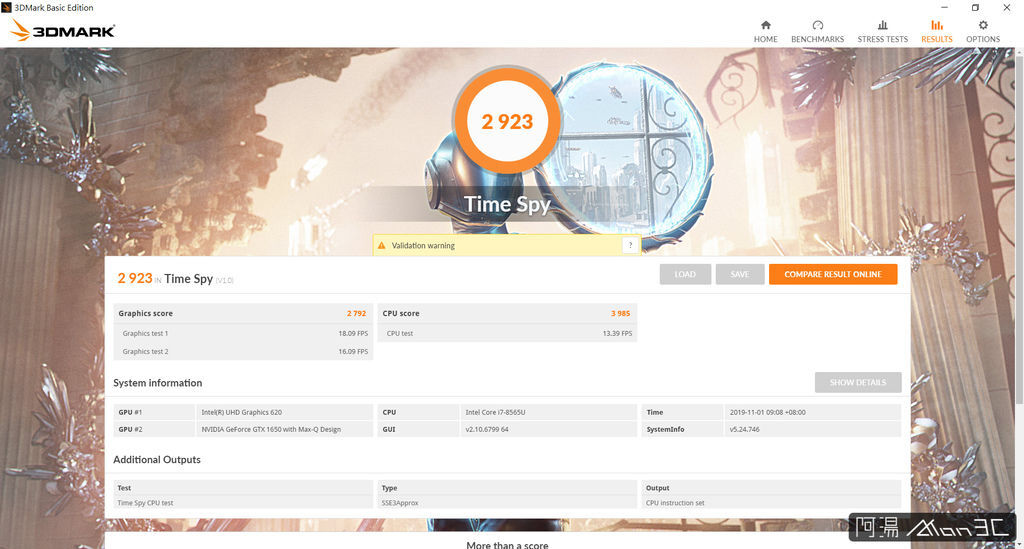Screen dimensions: 1024x549
Task: Click the SSE3Approx type cell
Action: tap(507, 503)
